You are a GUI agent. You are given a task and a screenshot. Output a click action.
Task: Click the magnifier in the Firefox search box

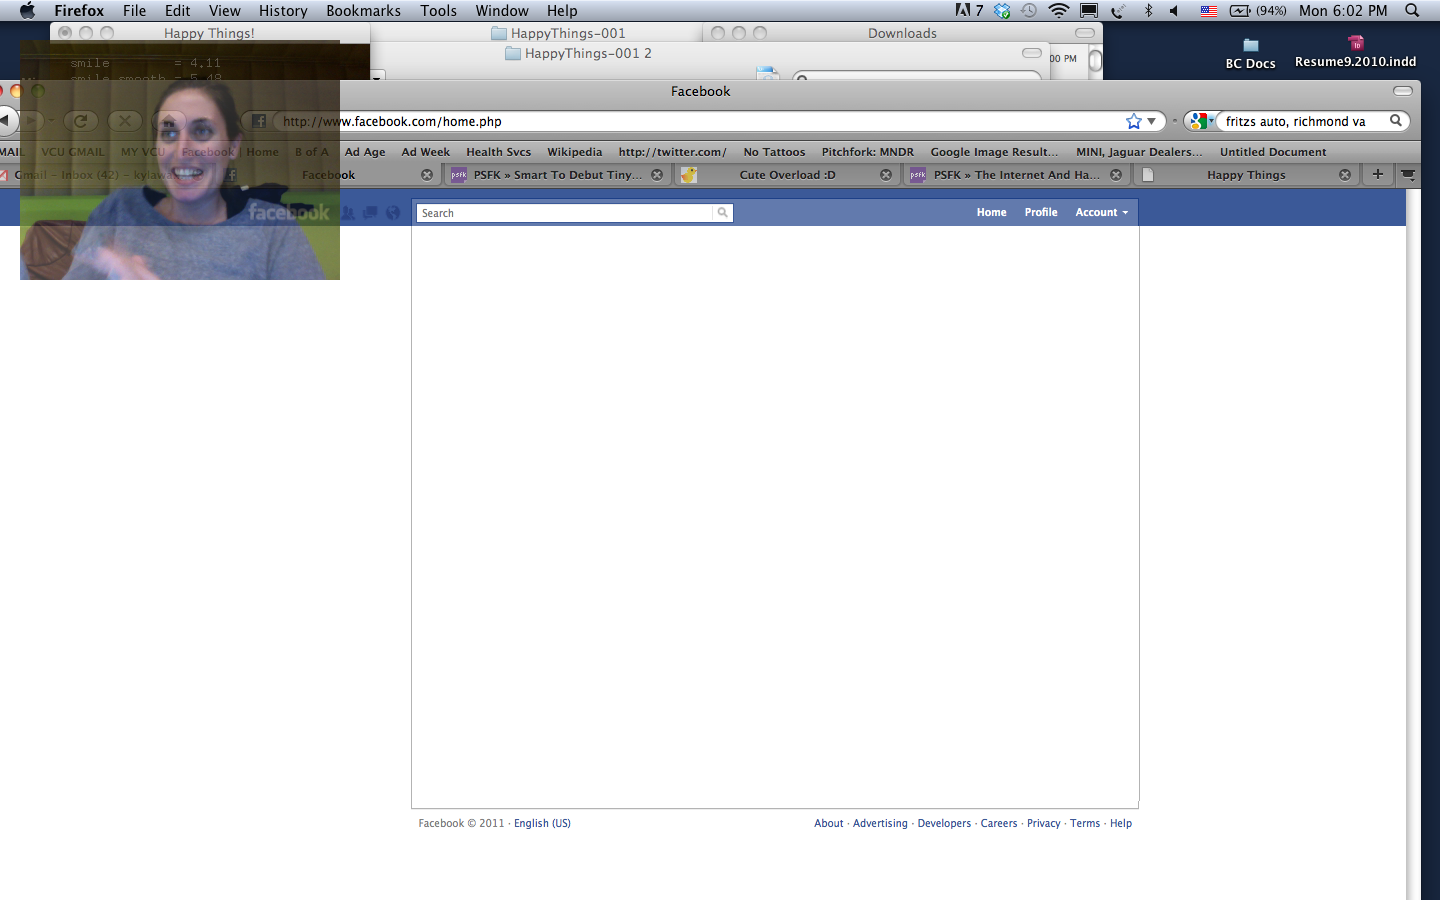tap(1396, 121)
